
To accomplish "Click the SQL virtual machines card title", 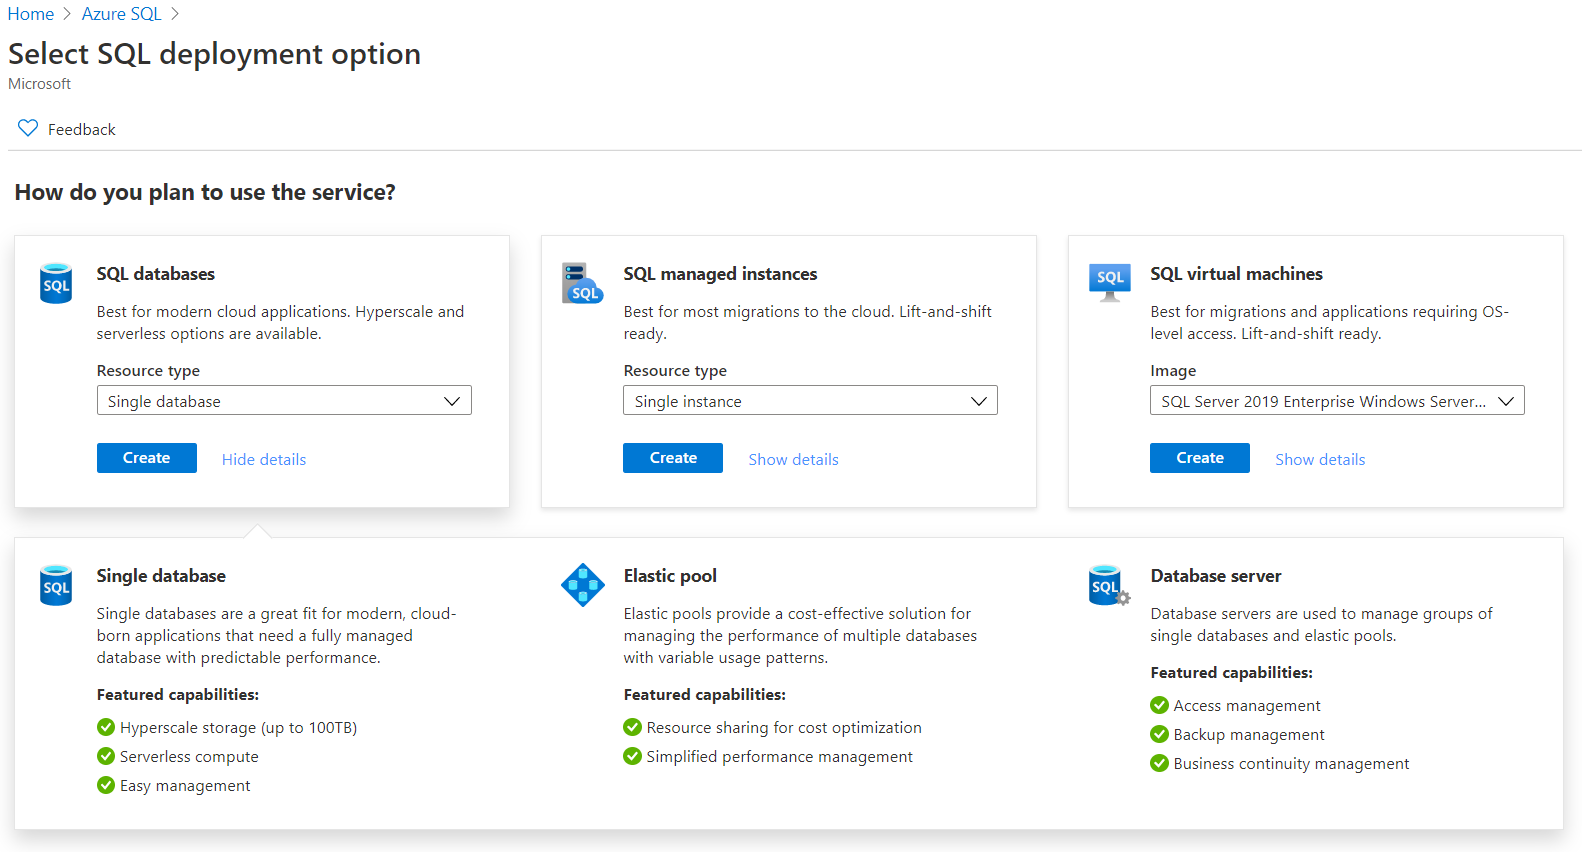I will 1237,274.
